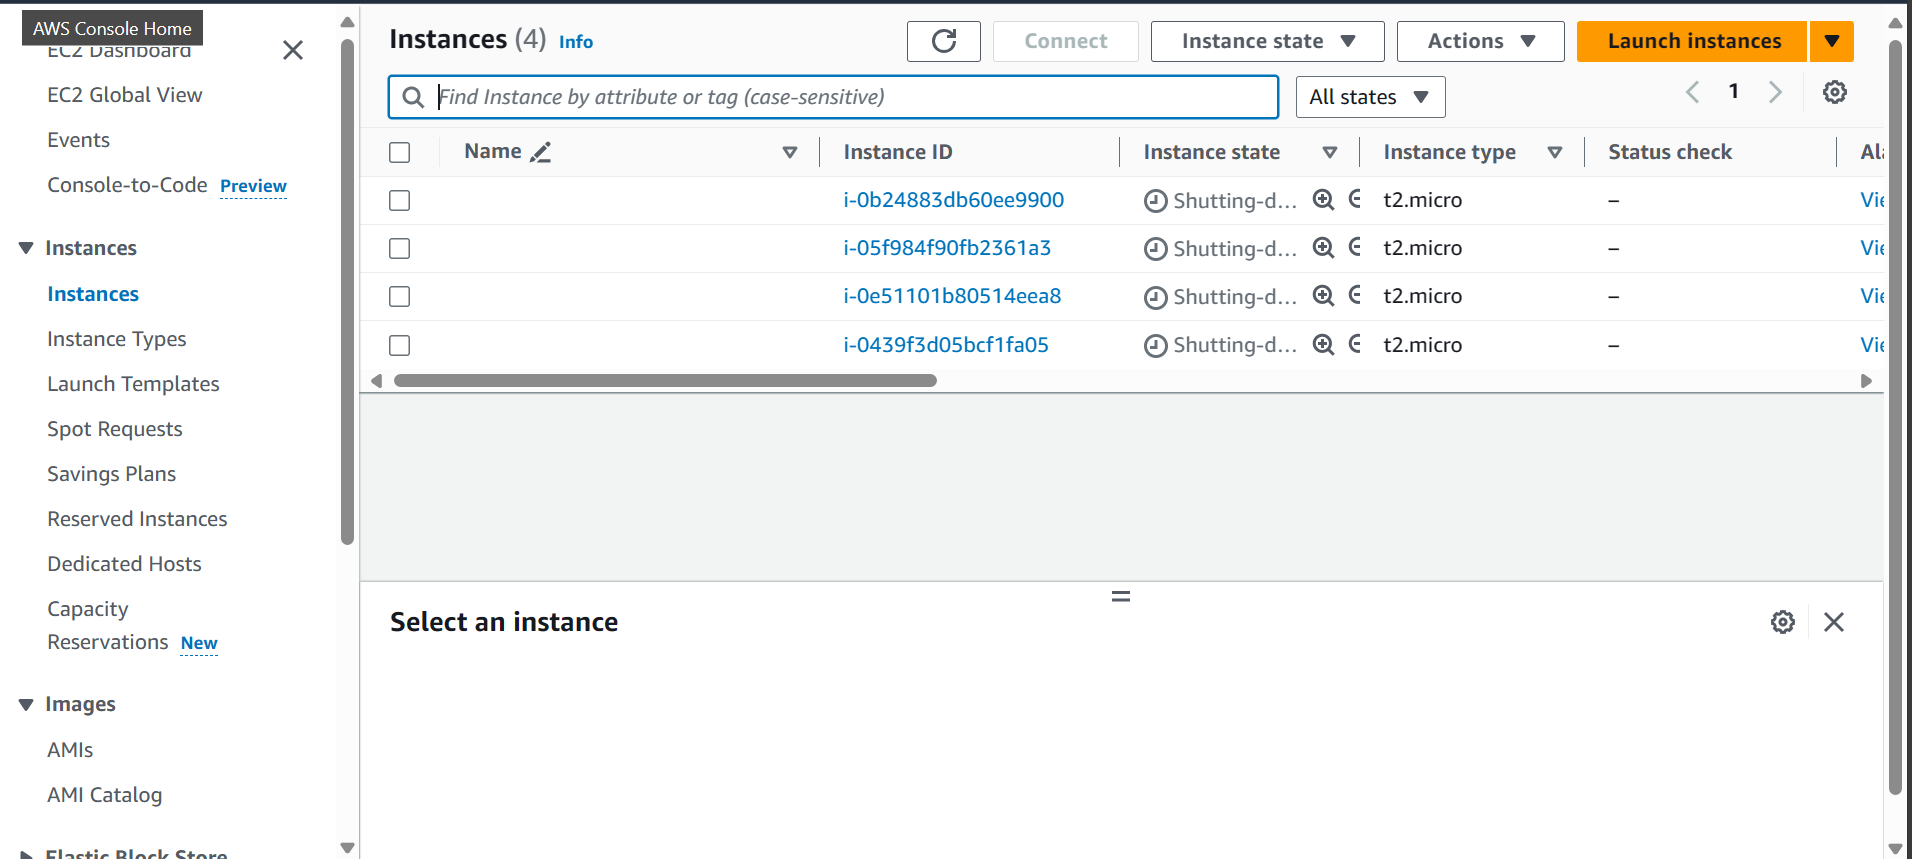Open instance i-0439f3d05bcf1fa05 link
The width and height of the screenshot is (1912, 859).
[946, 345]
